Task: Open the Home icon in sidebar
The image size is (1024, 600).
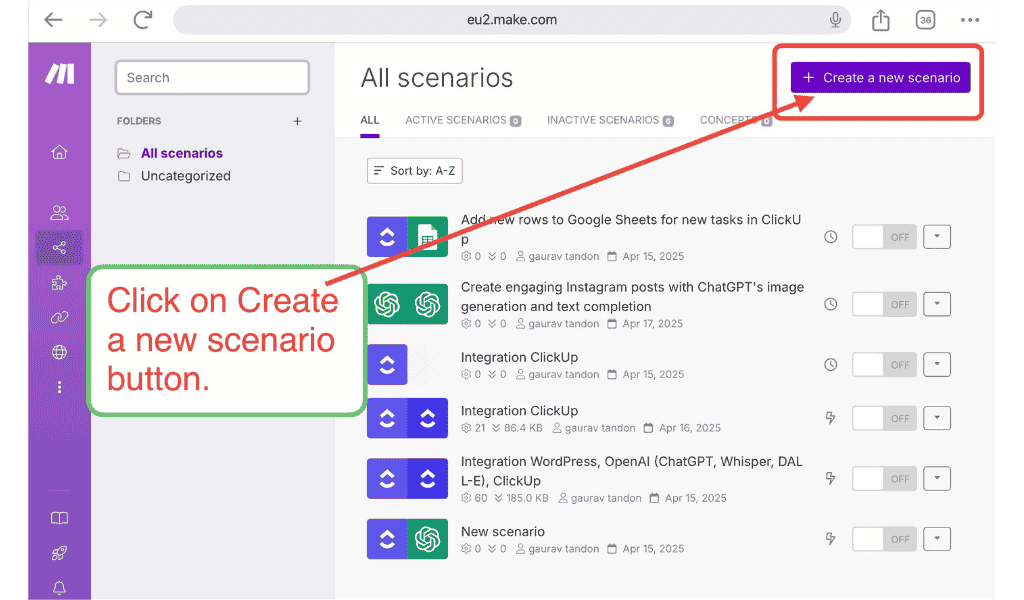Action: (59, 152)
